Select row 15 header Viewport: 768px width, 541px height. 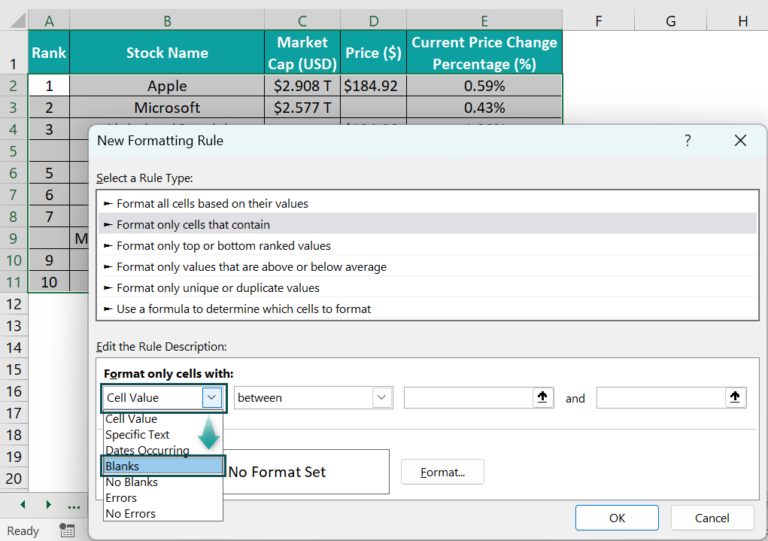click(13, 369)
